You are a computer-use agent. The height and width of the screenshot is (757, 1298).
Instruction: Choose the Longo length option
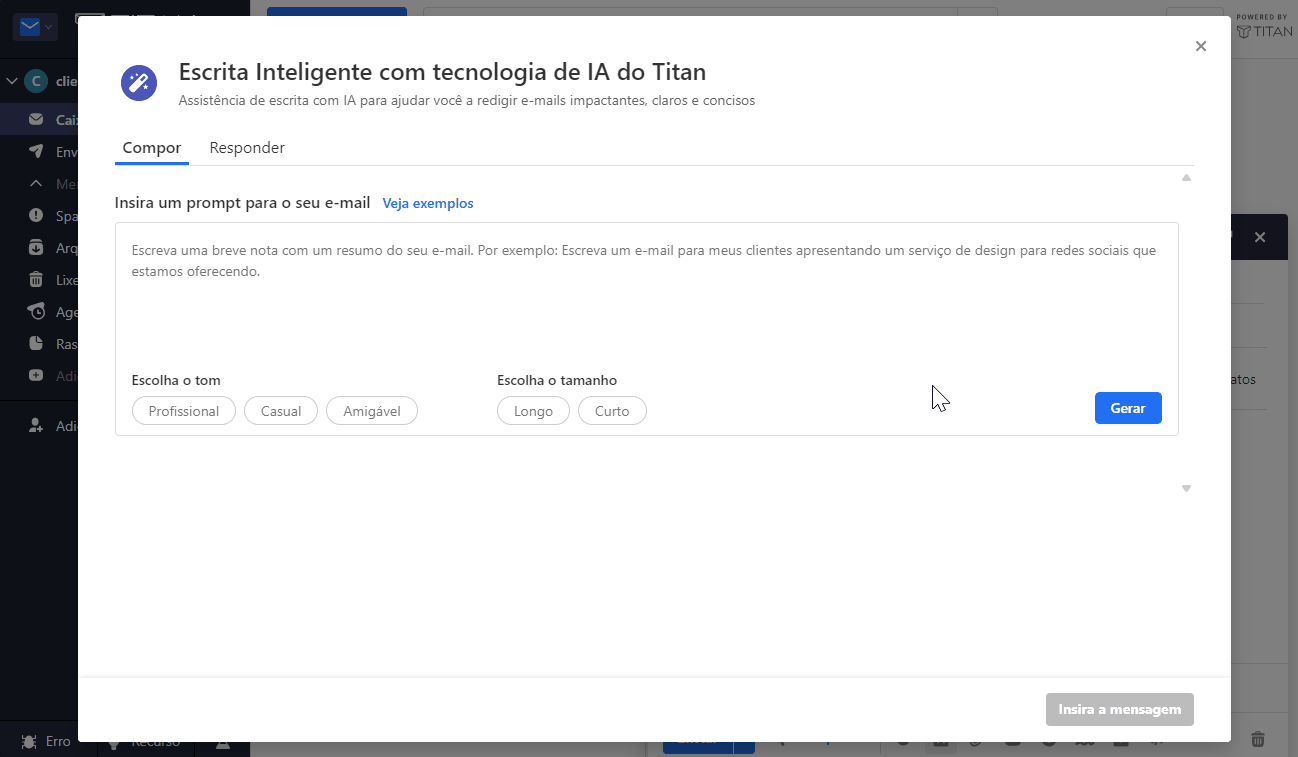tap(533, 411)
